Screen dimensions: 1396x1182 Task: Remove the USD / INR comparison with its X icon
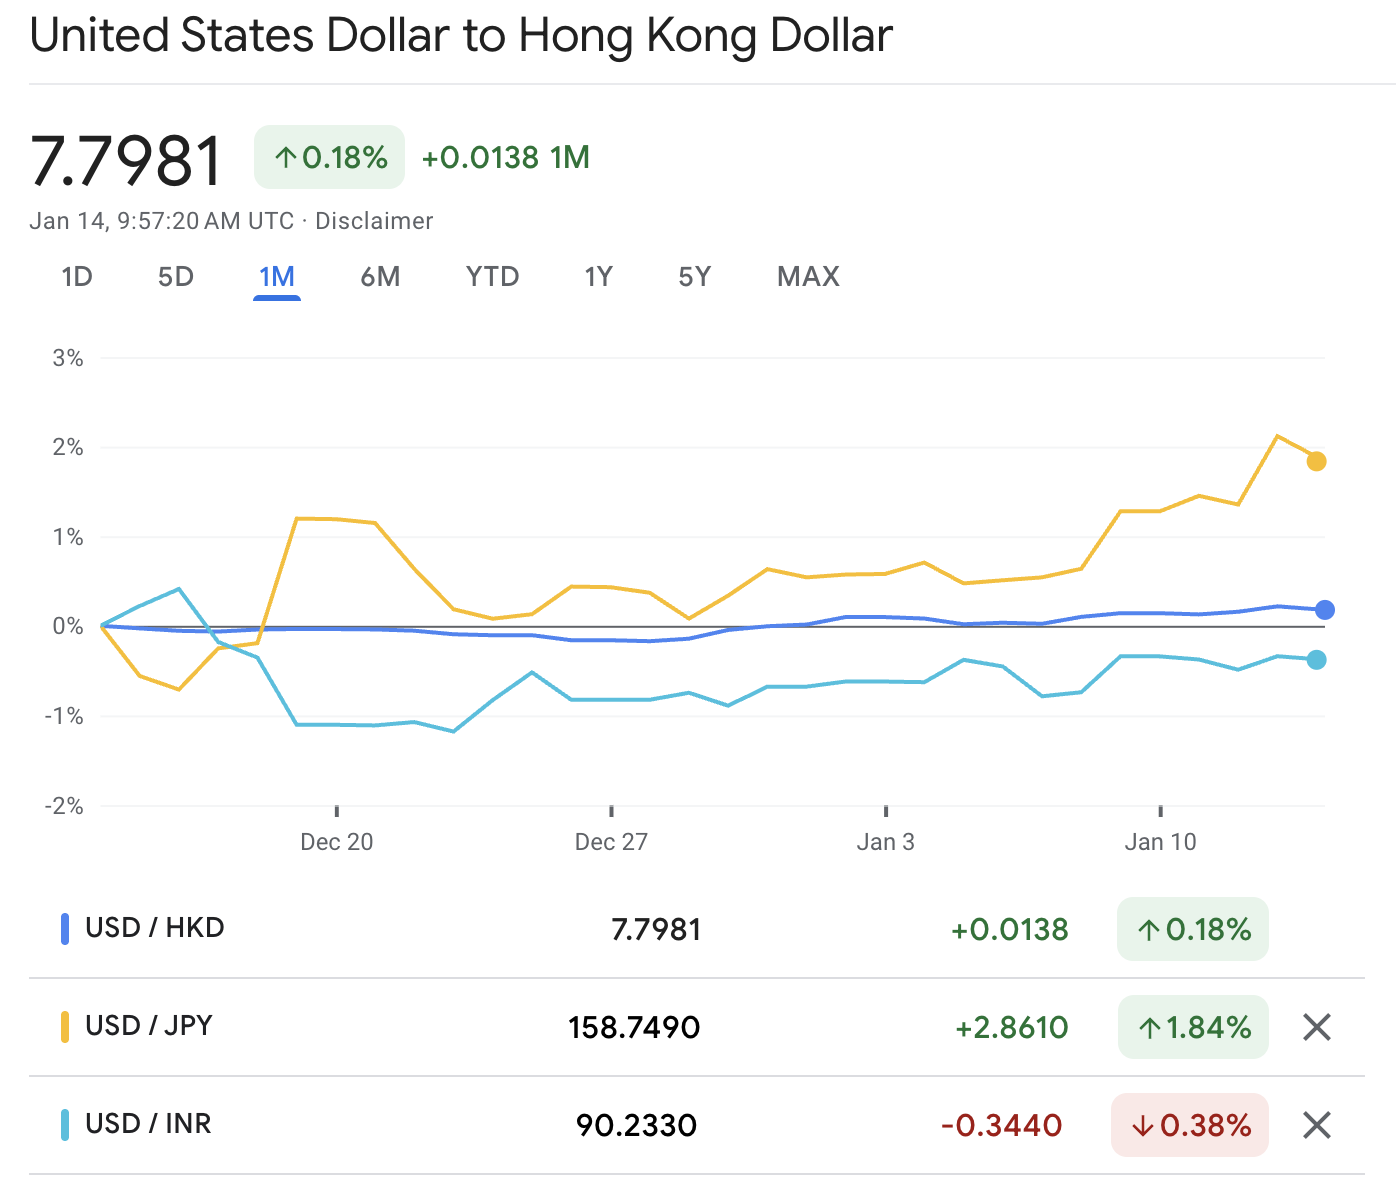1316,1125
